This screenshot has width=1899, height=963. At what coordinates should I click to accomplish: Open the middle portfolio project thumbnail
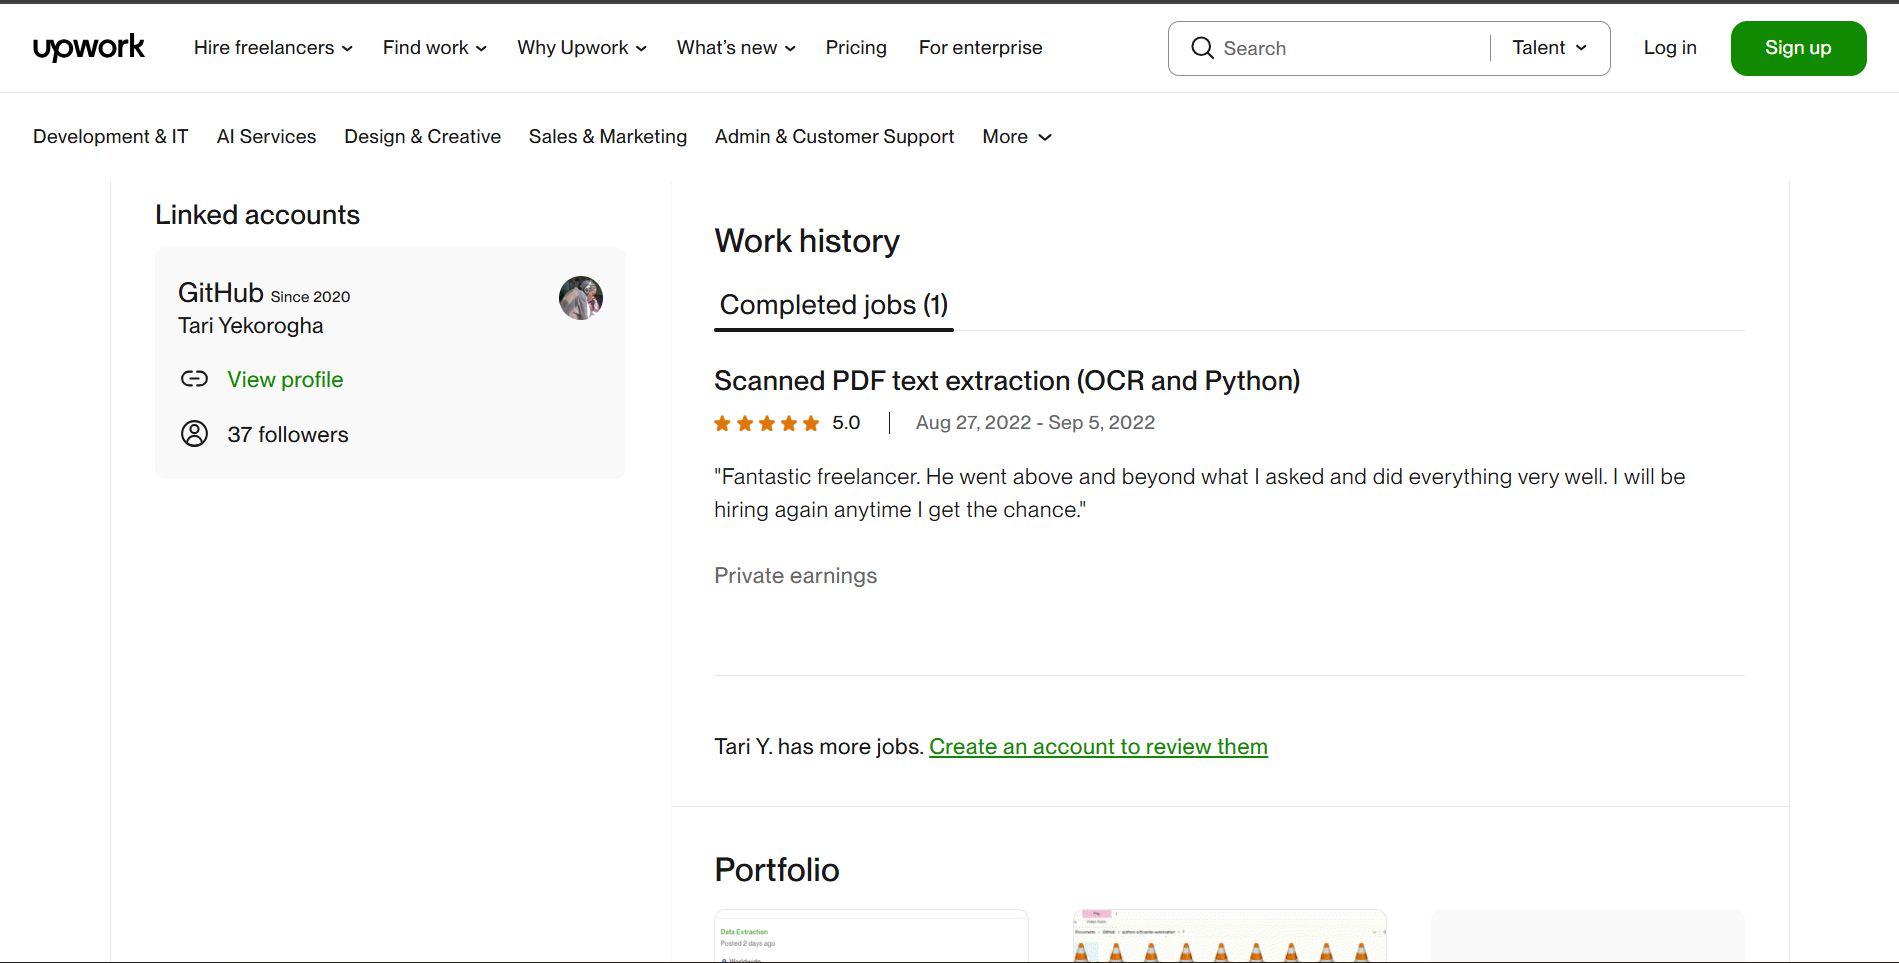pos(1228,936)
